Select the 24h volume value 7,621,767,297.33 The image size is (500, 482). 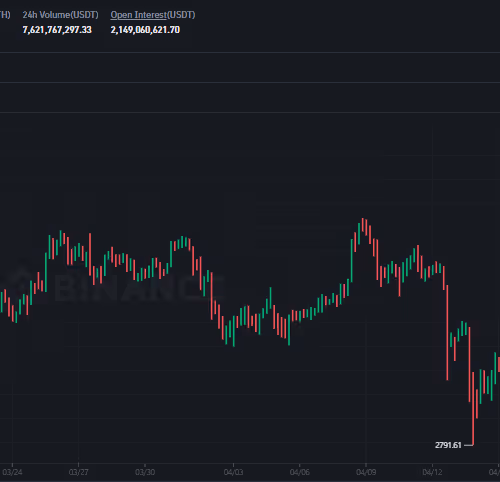[x=57, y=30]
